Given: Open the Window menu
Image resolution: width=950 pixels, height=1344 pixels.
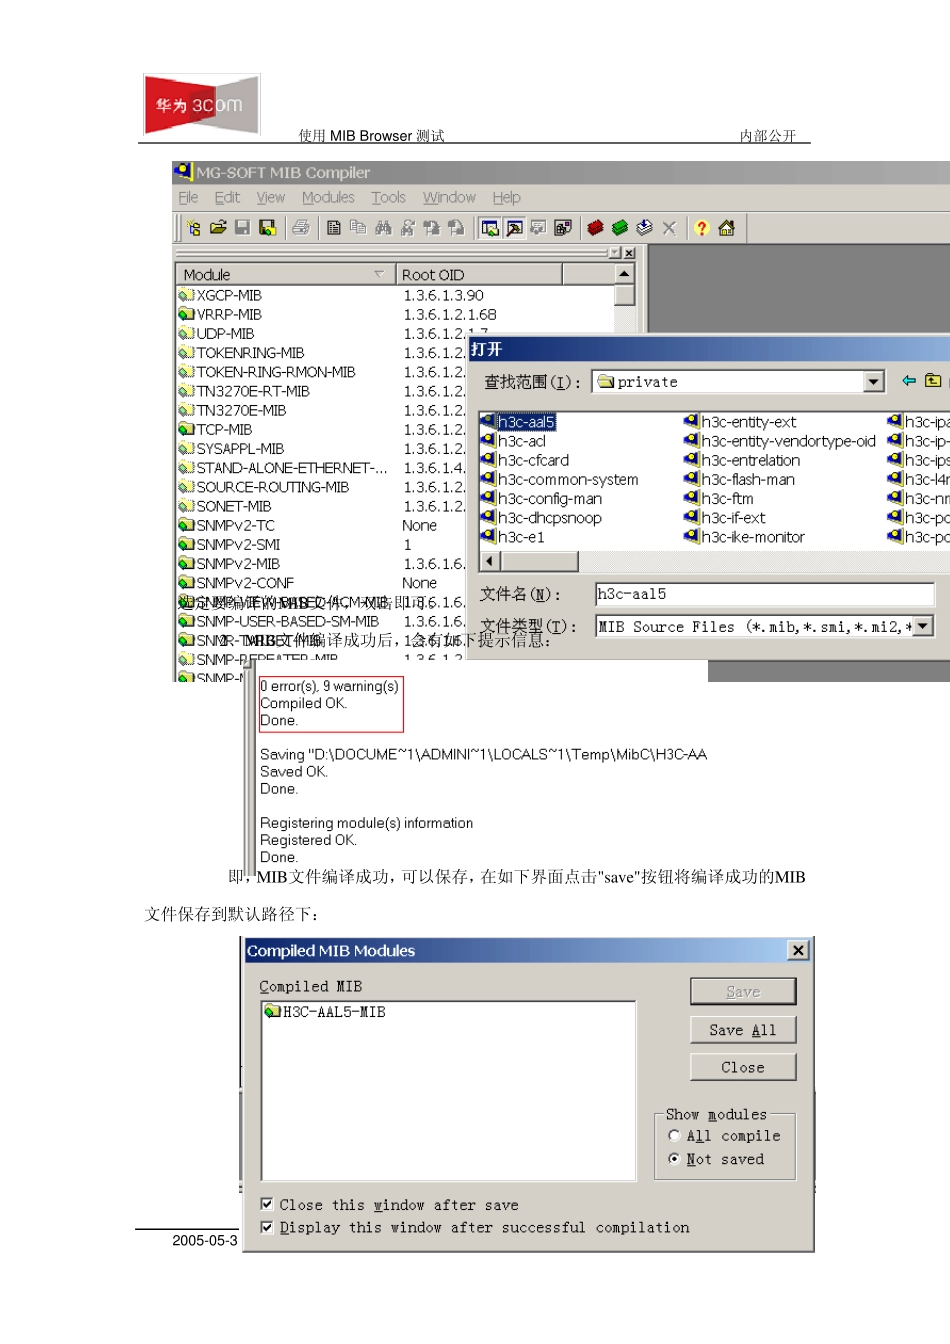Looking at the screenshot, I should [x=449, y=198].
